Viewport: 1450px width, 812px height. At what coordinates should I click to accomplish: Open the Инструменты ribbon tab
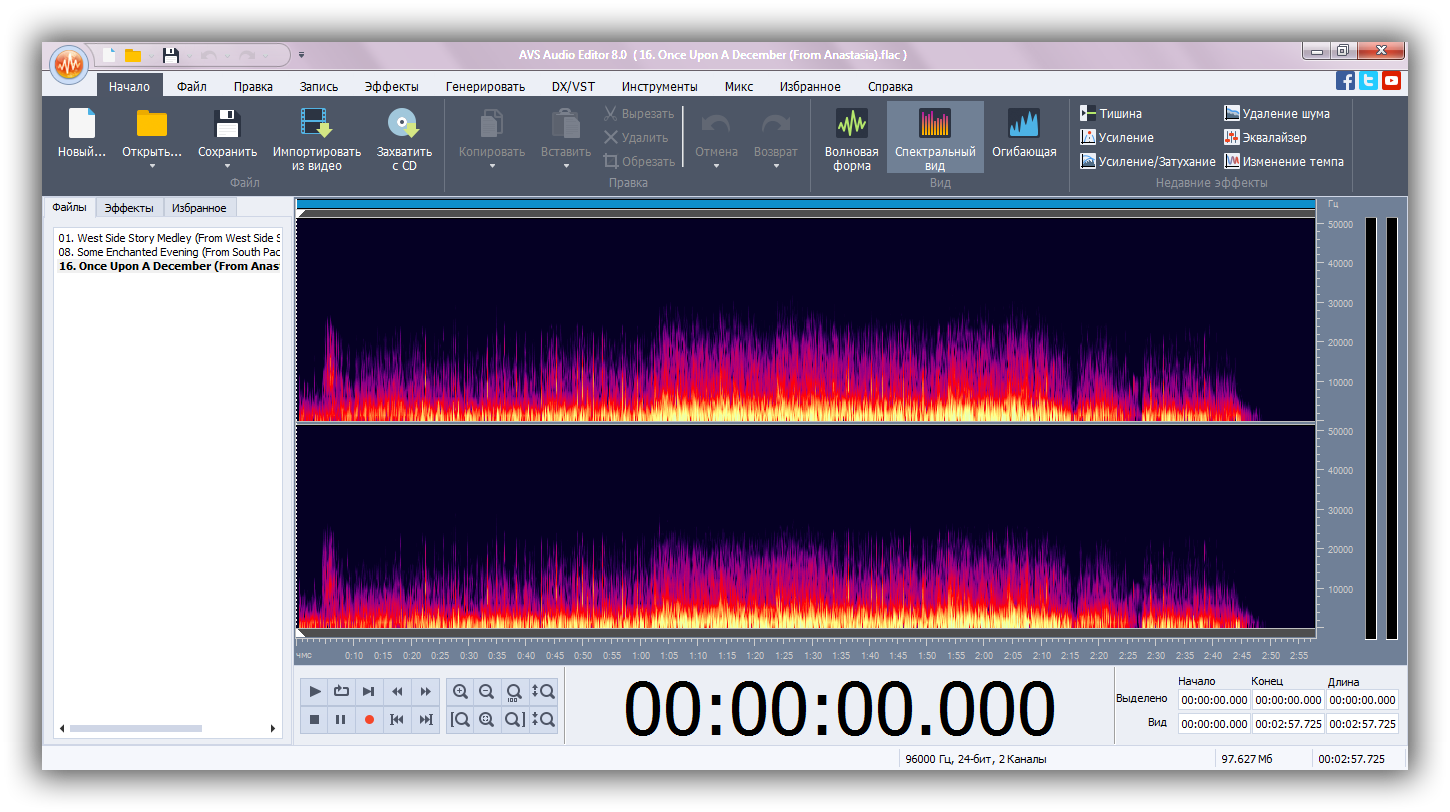tap(659, 87)
